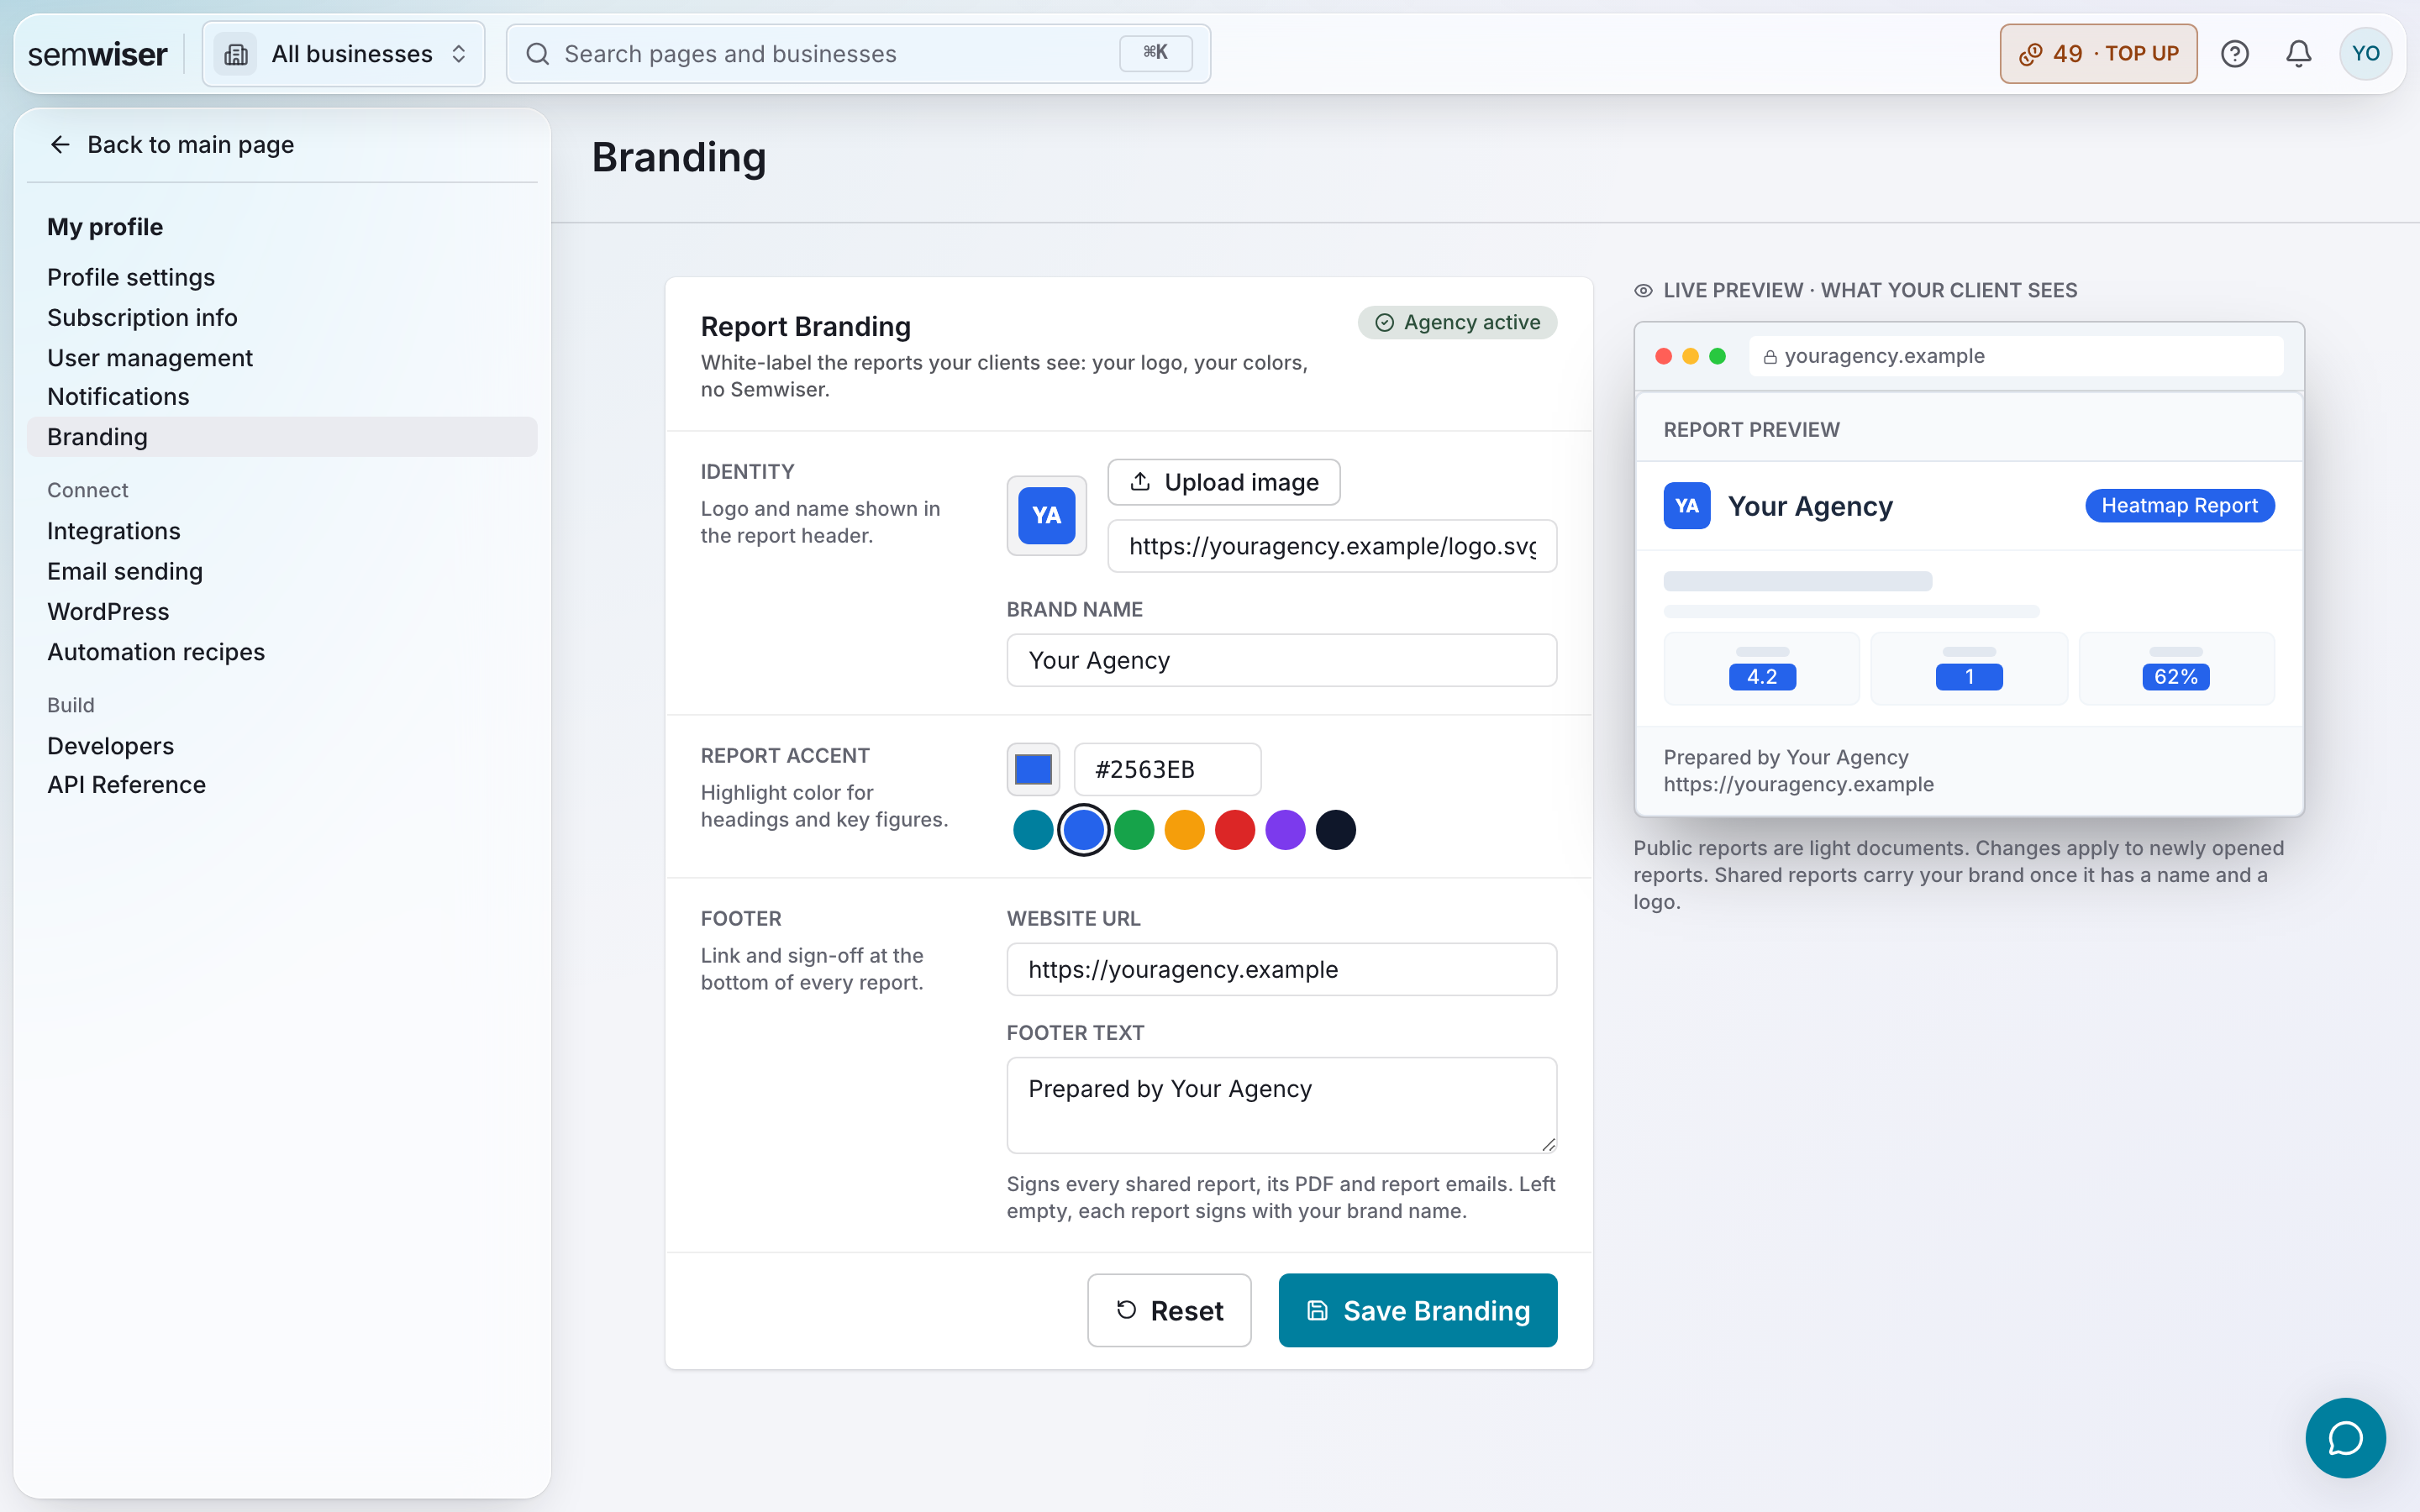This screenshot has height=1512, width=2420.
Task: Click the logo URL input field
Action: click(1332, 546)
